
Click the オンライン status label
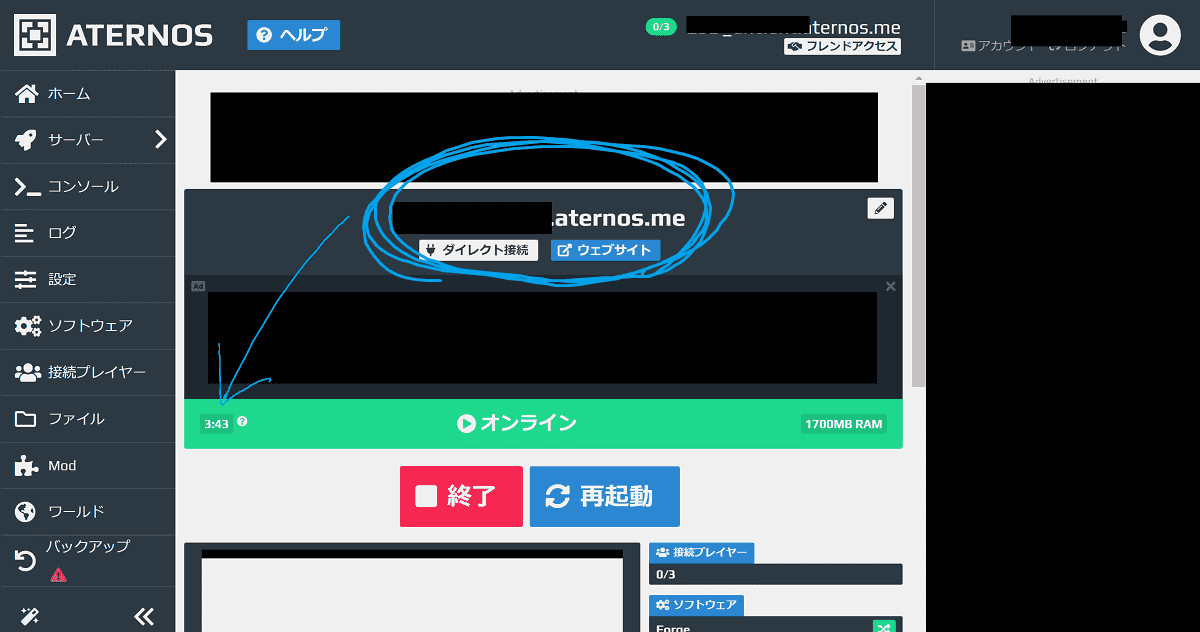tap(517, 423)
